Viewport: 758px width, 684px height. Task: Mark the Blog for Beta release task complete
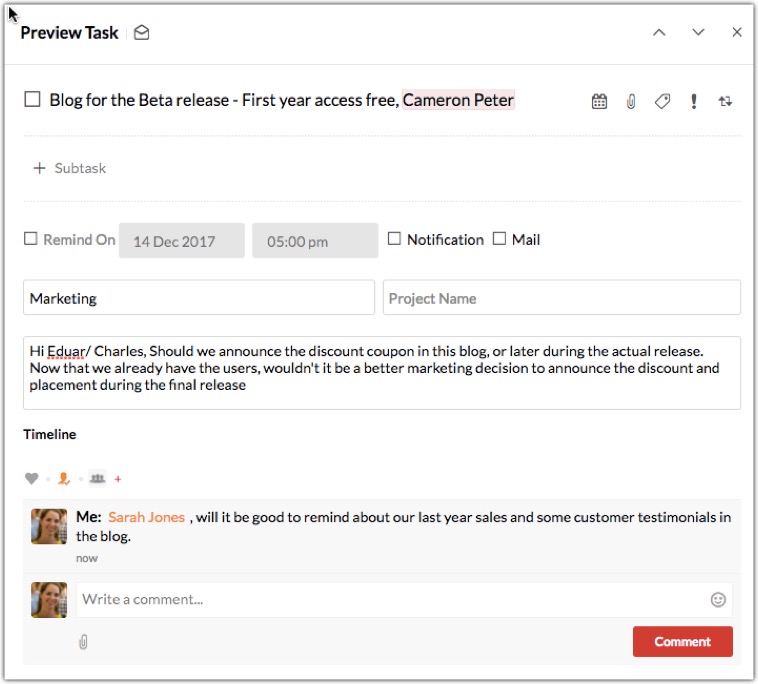pyautogui.click(x=32, y=99)
